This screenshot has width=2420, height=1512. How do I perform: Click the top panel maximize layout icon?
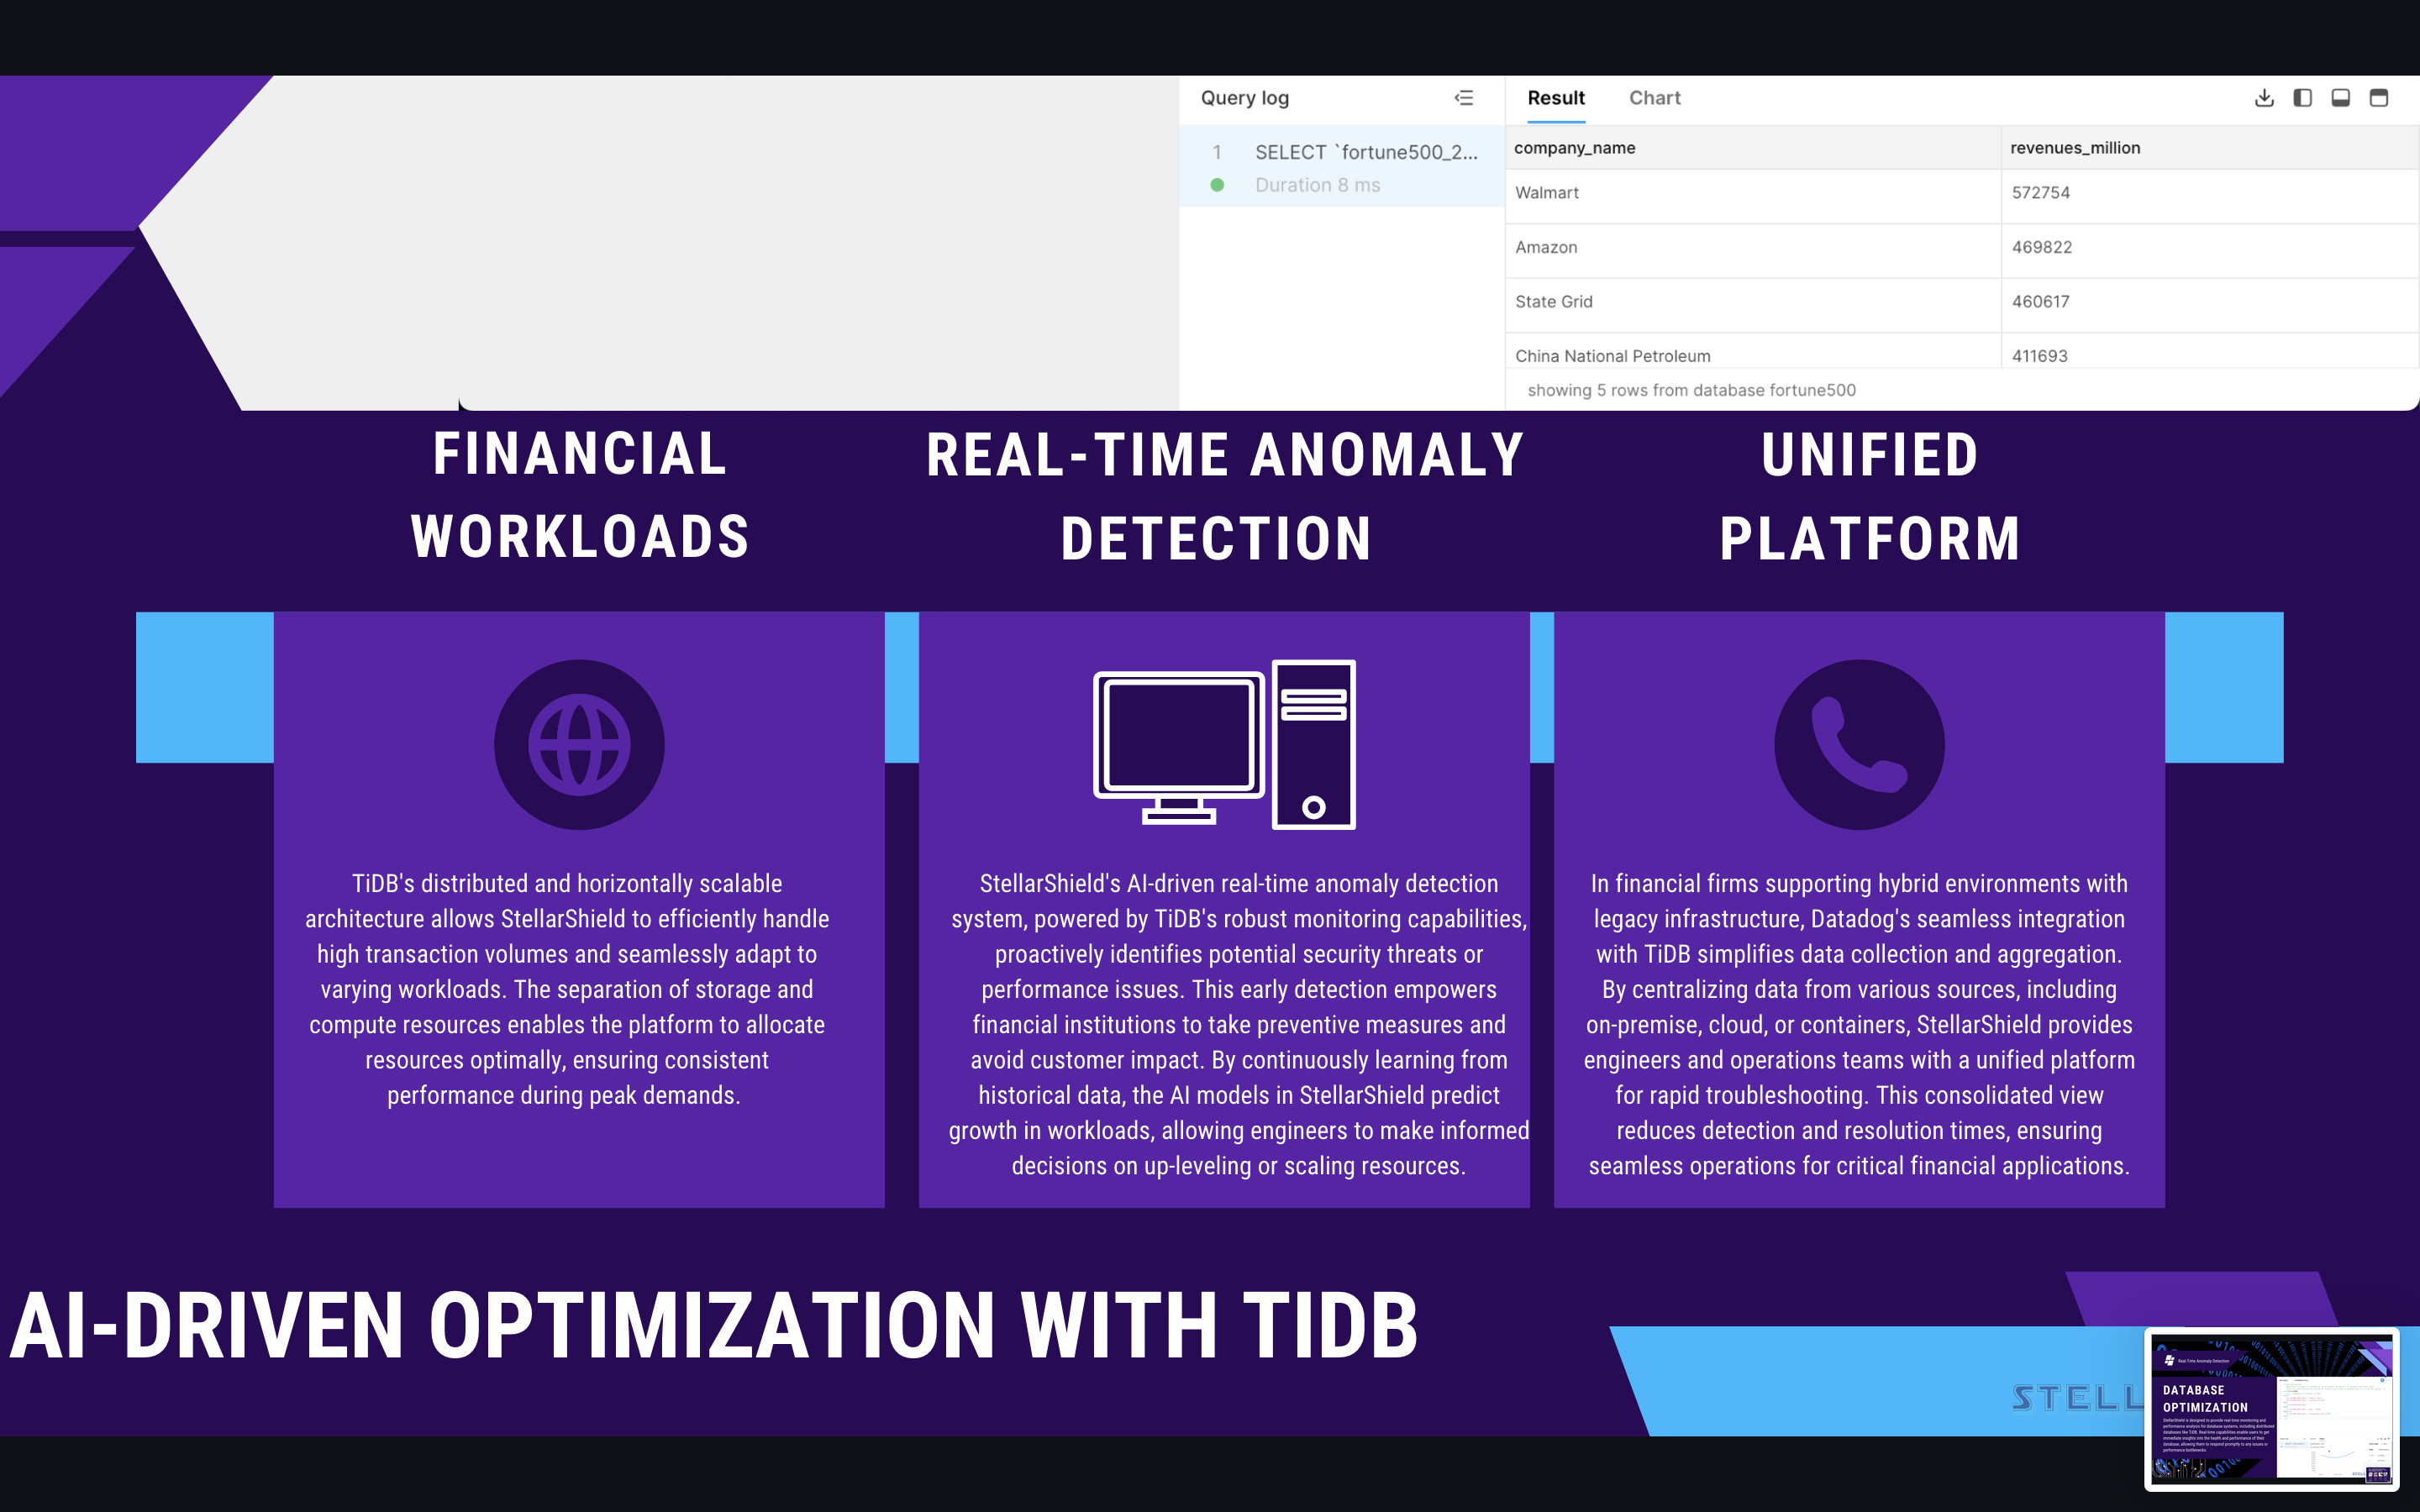pos(2379,98)
